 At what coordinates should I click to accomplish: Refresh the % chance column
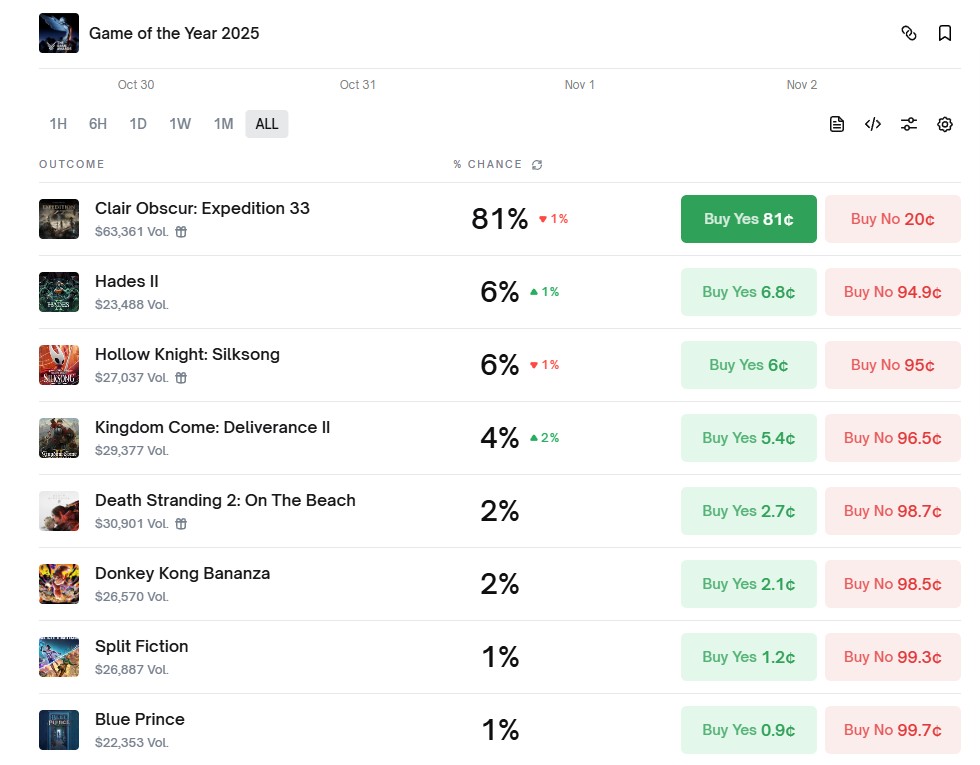[x=537, y=165]
